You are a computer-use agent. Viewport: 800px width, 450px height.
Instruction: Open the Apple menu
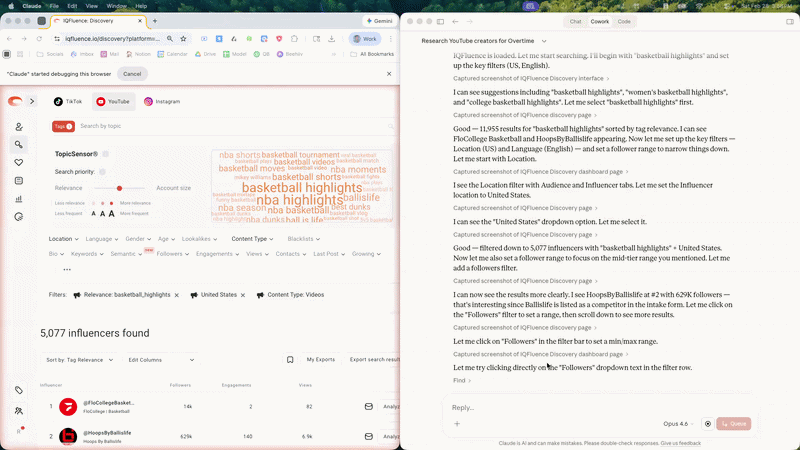pos(11,6)
